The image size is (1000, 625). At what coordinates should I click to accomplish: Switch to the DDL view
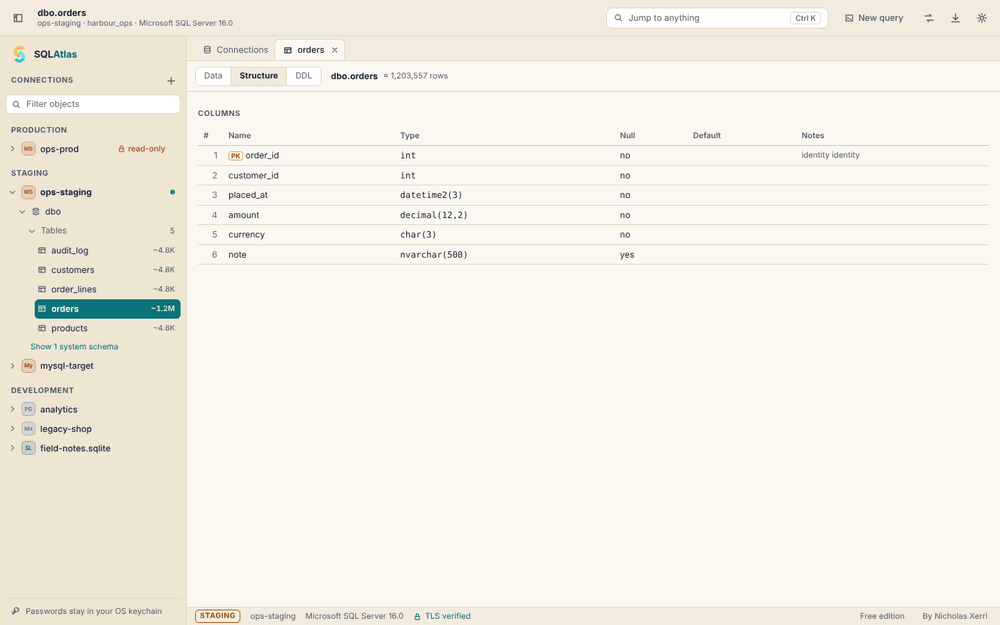(x=304, y=76)
